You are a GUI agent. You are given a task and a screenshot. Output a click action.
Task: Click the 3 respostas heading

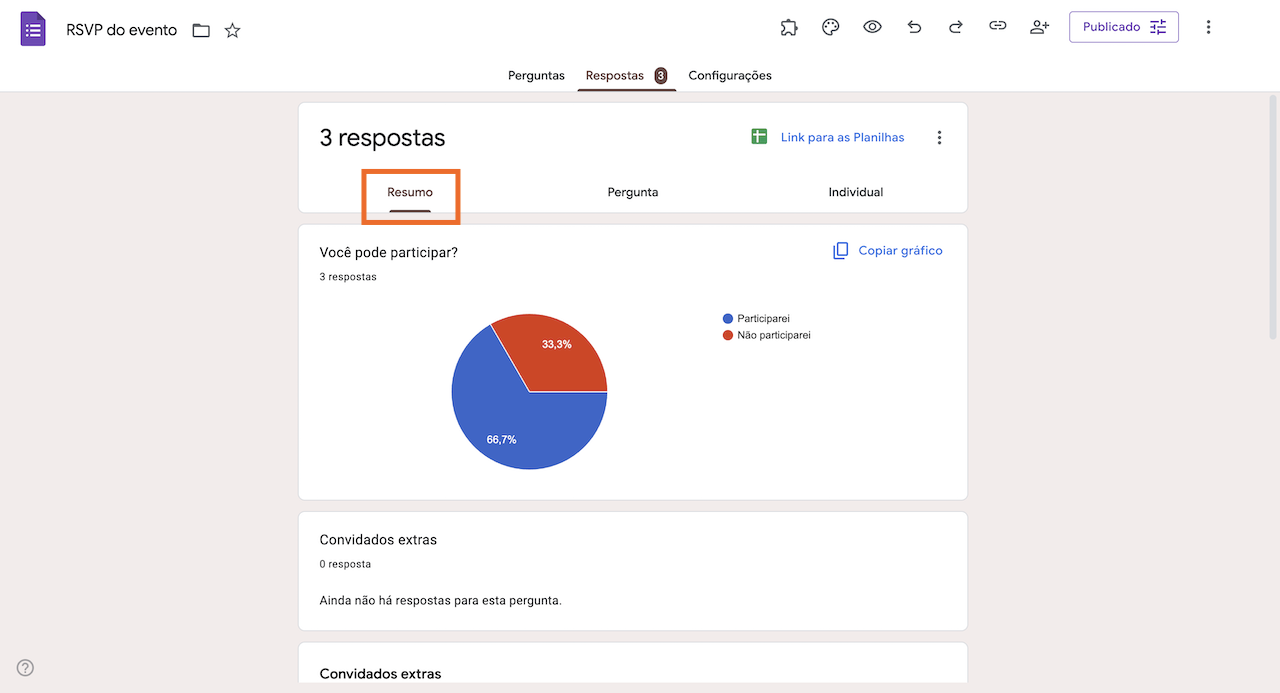click(x=382, y=138)
